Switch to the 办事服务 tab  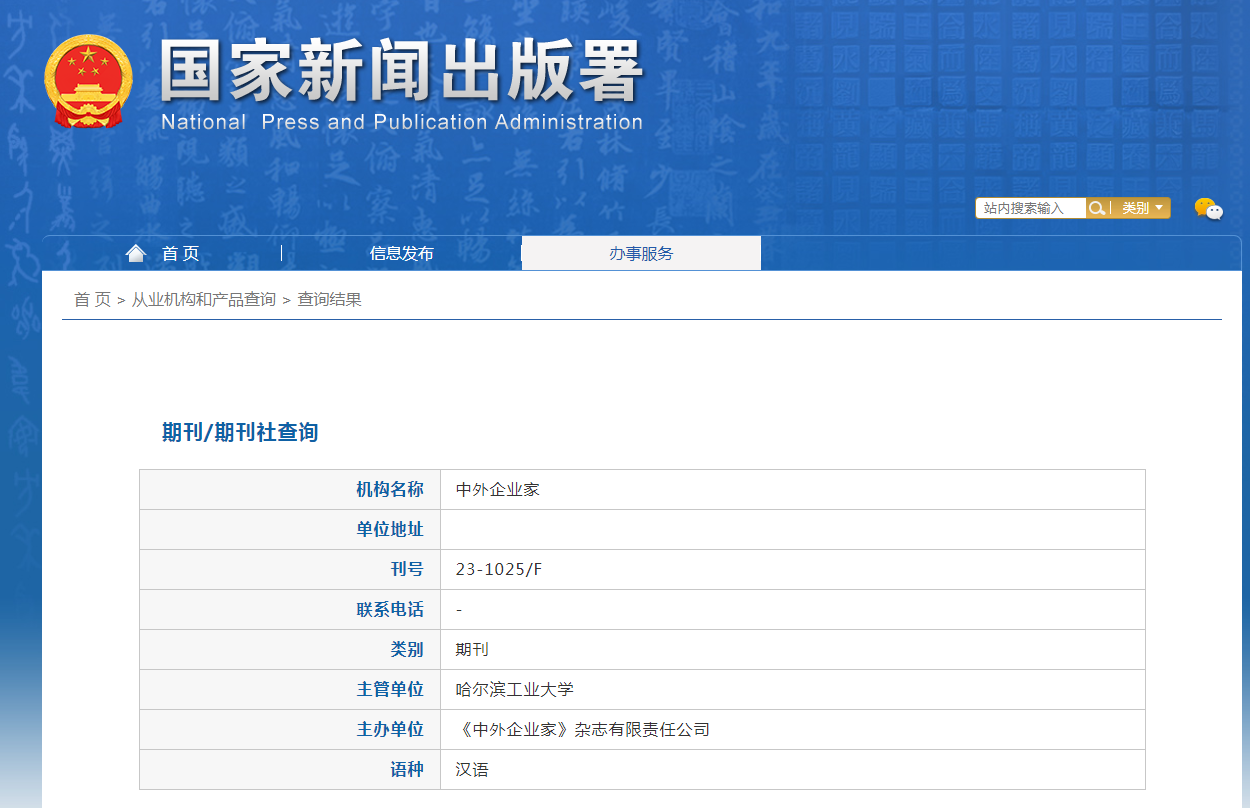(641, 254)
